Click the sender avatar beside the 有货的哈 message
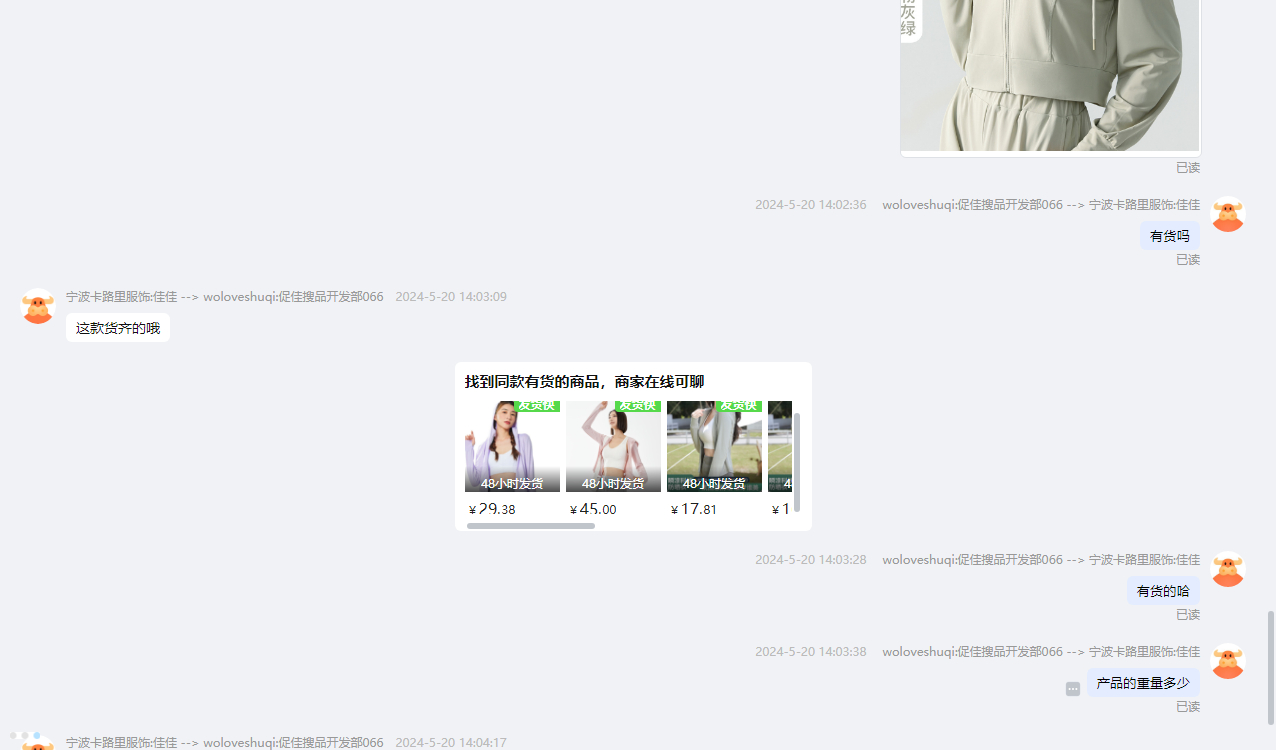 [x=1228, y=569]
